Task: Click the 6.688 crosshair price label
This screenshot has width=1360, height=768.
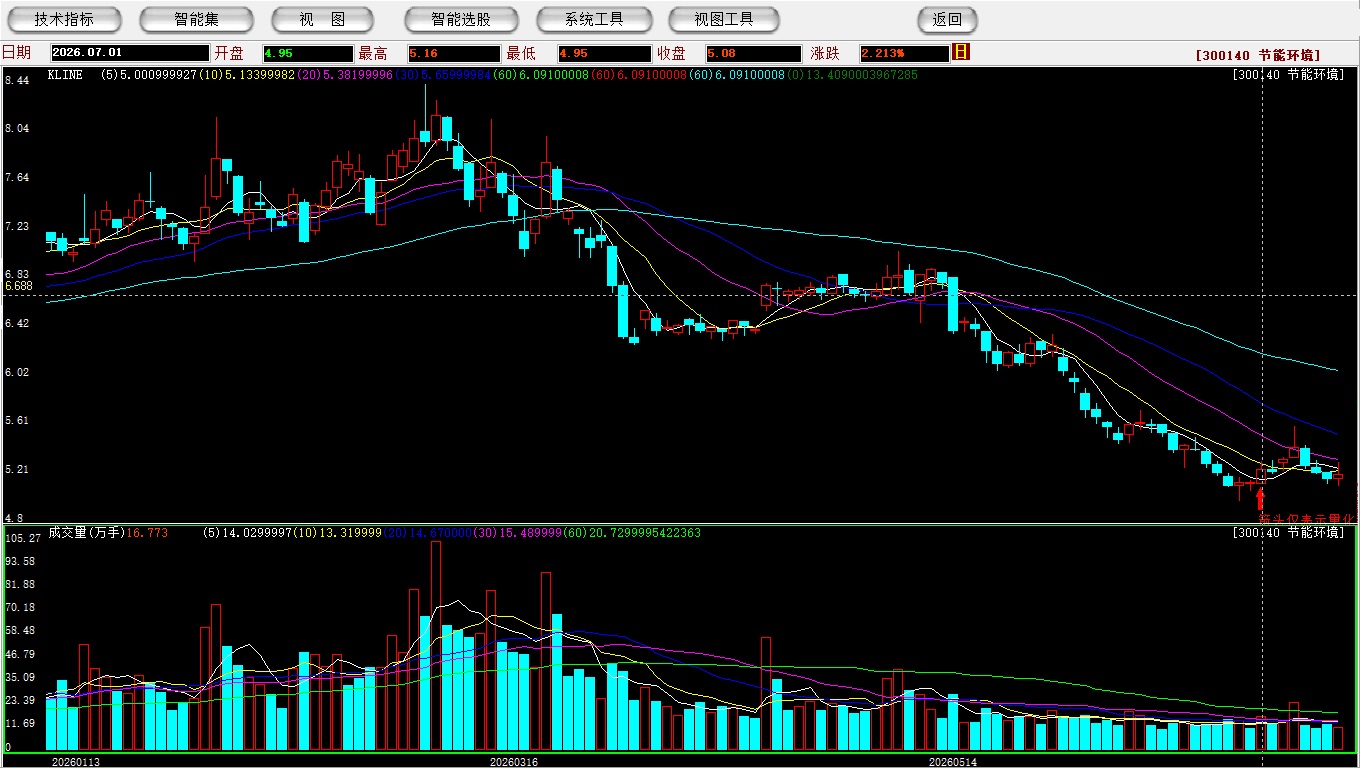Action: click(x=18, y=286)
